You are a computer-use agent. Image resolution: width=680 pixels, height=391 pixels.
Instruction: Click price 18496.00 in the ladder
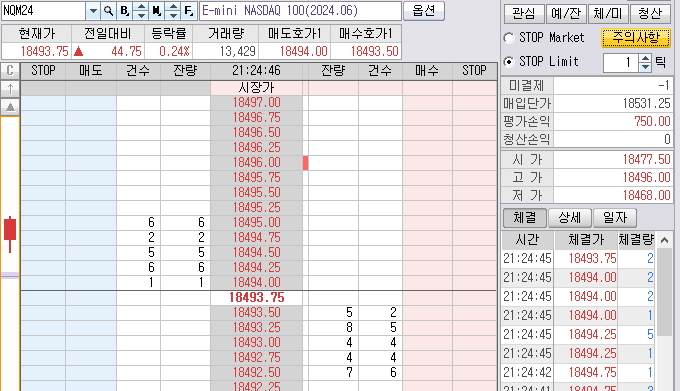(256, 163)
